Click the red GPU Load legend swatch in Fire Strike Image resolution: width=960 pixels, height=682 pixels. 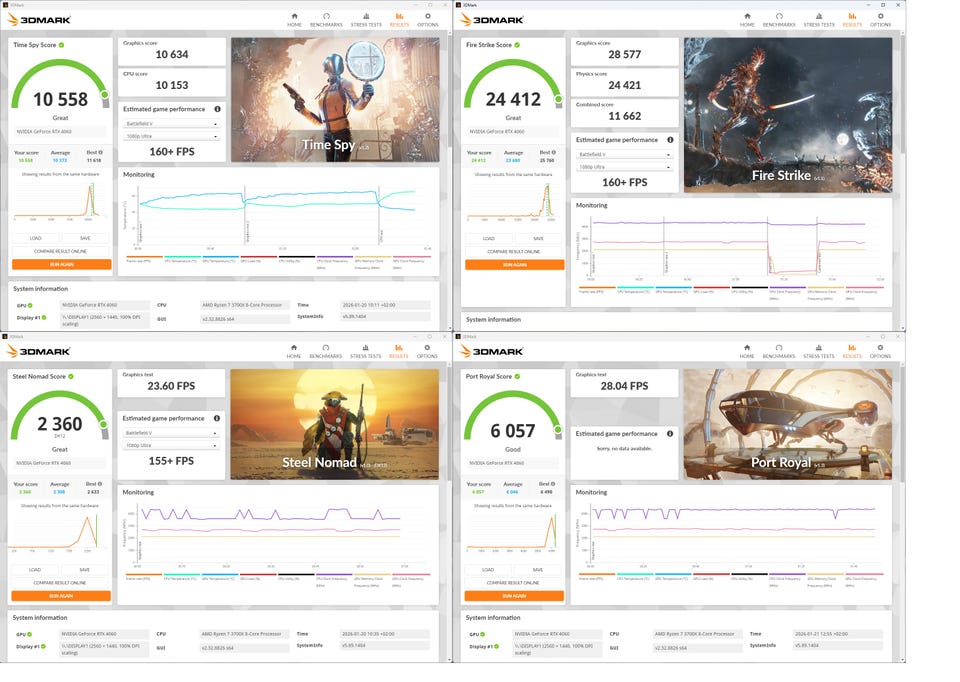tap(711, 287)
